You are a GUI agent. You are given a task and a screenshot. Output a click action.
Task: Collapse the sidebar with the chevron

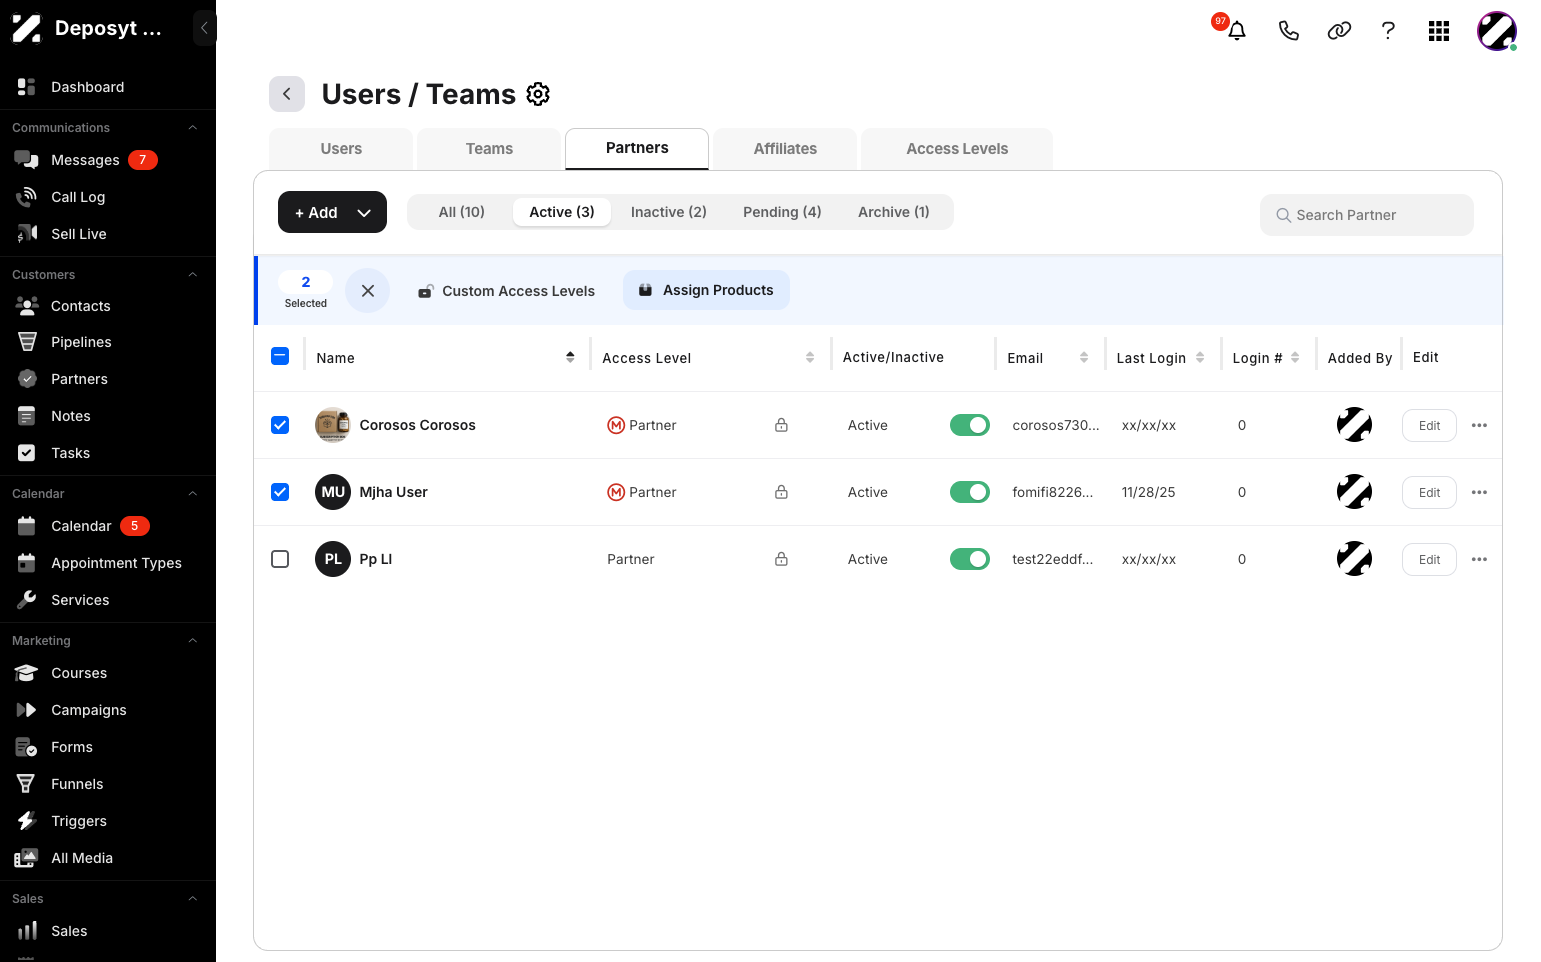tap(204, 28)
